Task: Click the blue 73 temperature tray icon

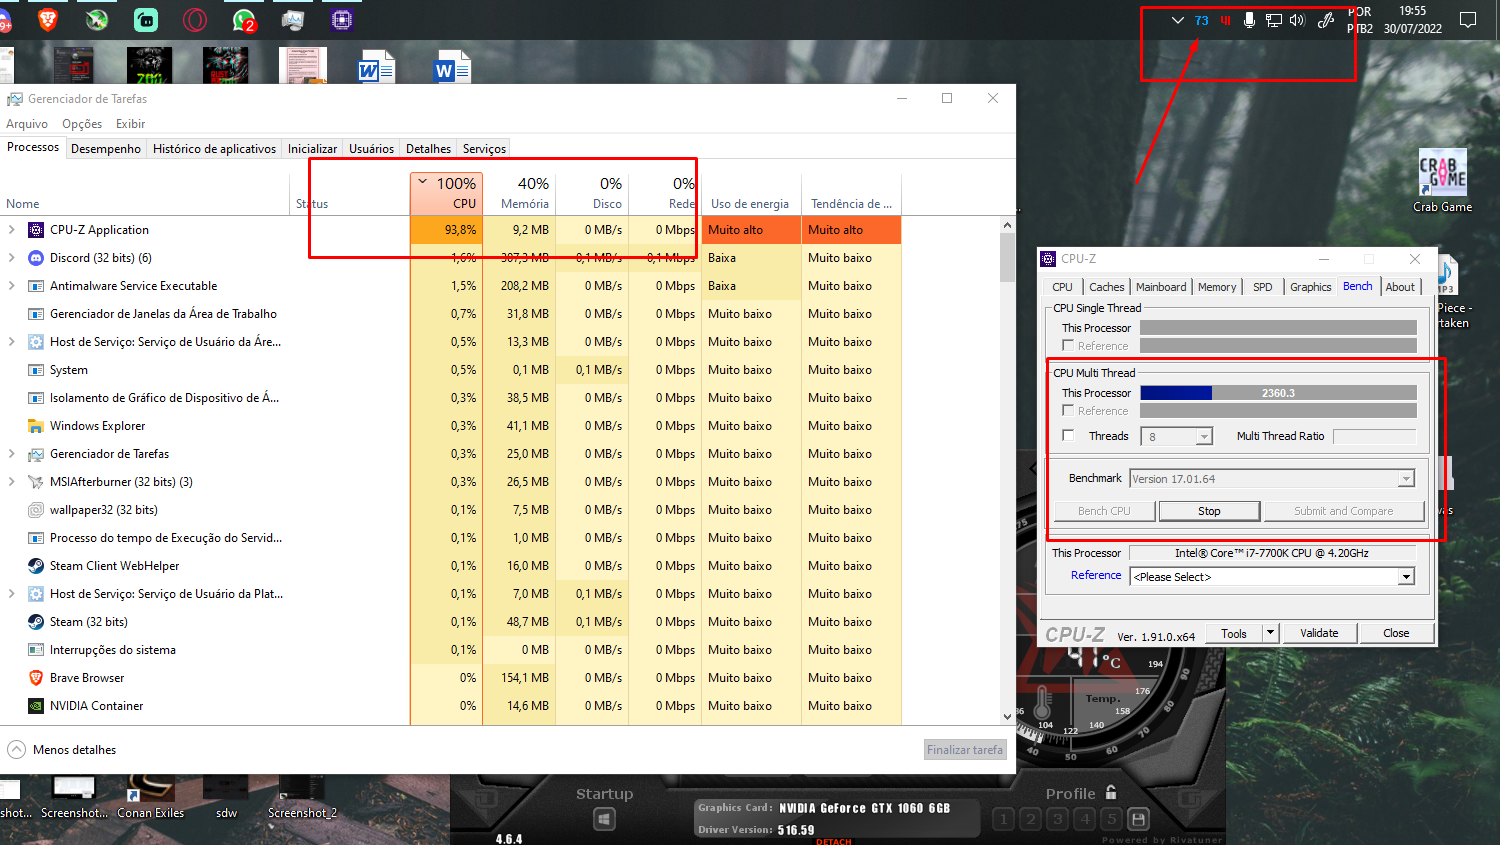Action: point(1201,20)
